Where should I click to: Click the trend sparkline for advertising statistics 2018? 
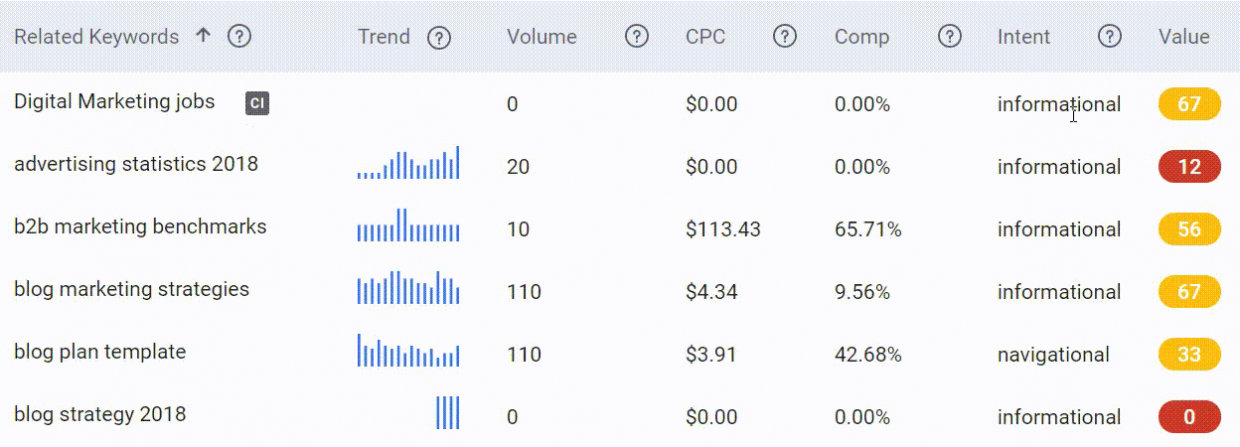[408, 163]
